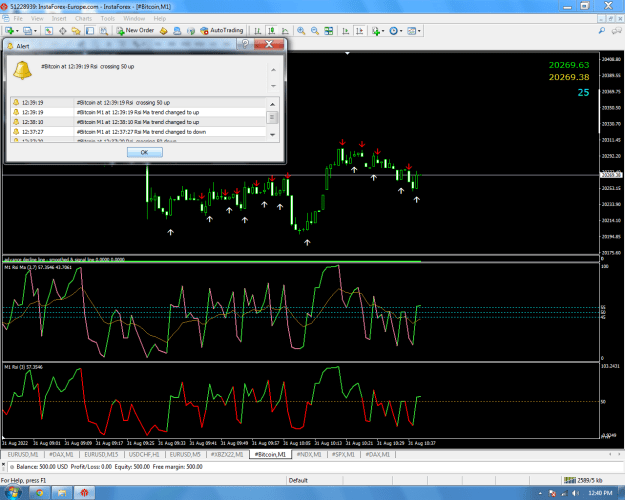Image resolution: width=625 pixels, height=500 pixels.
Task: Select the #XBZX22,M1 chart tab
Action: [x=227, y=455]
